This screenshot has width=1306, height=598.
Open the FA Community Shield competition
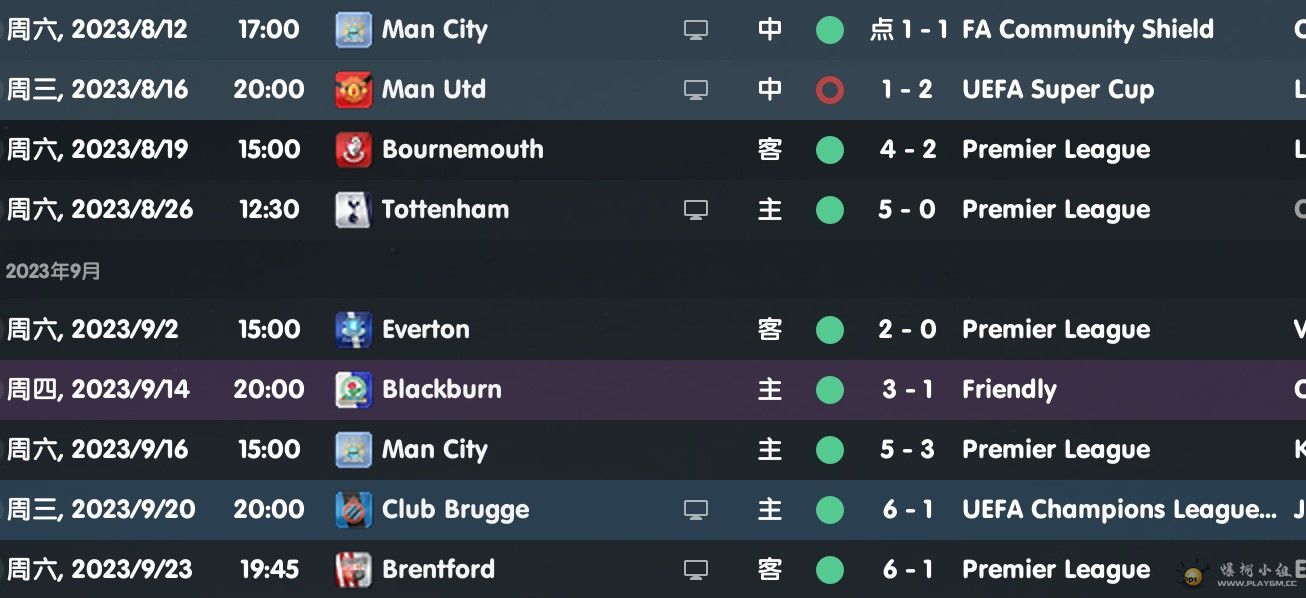pyautogui.click(x=1087, y=30)
